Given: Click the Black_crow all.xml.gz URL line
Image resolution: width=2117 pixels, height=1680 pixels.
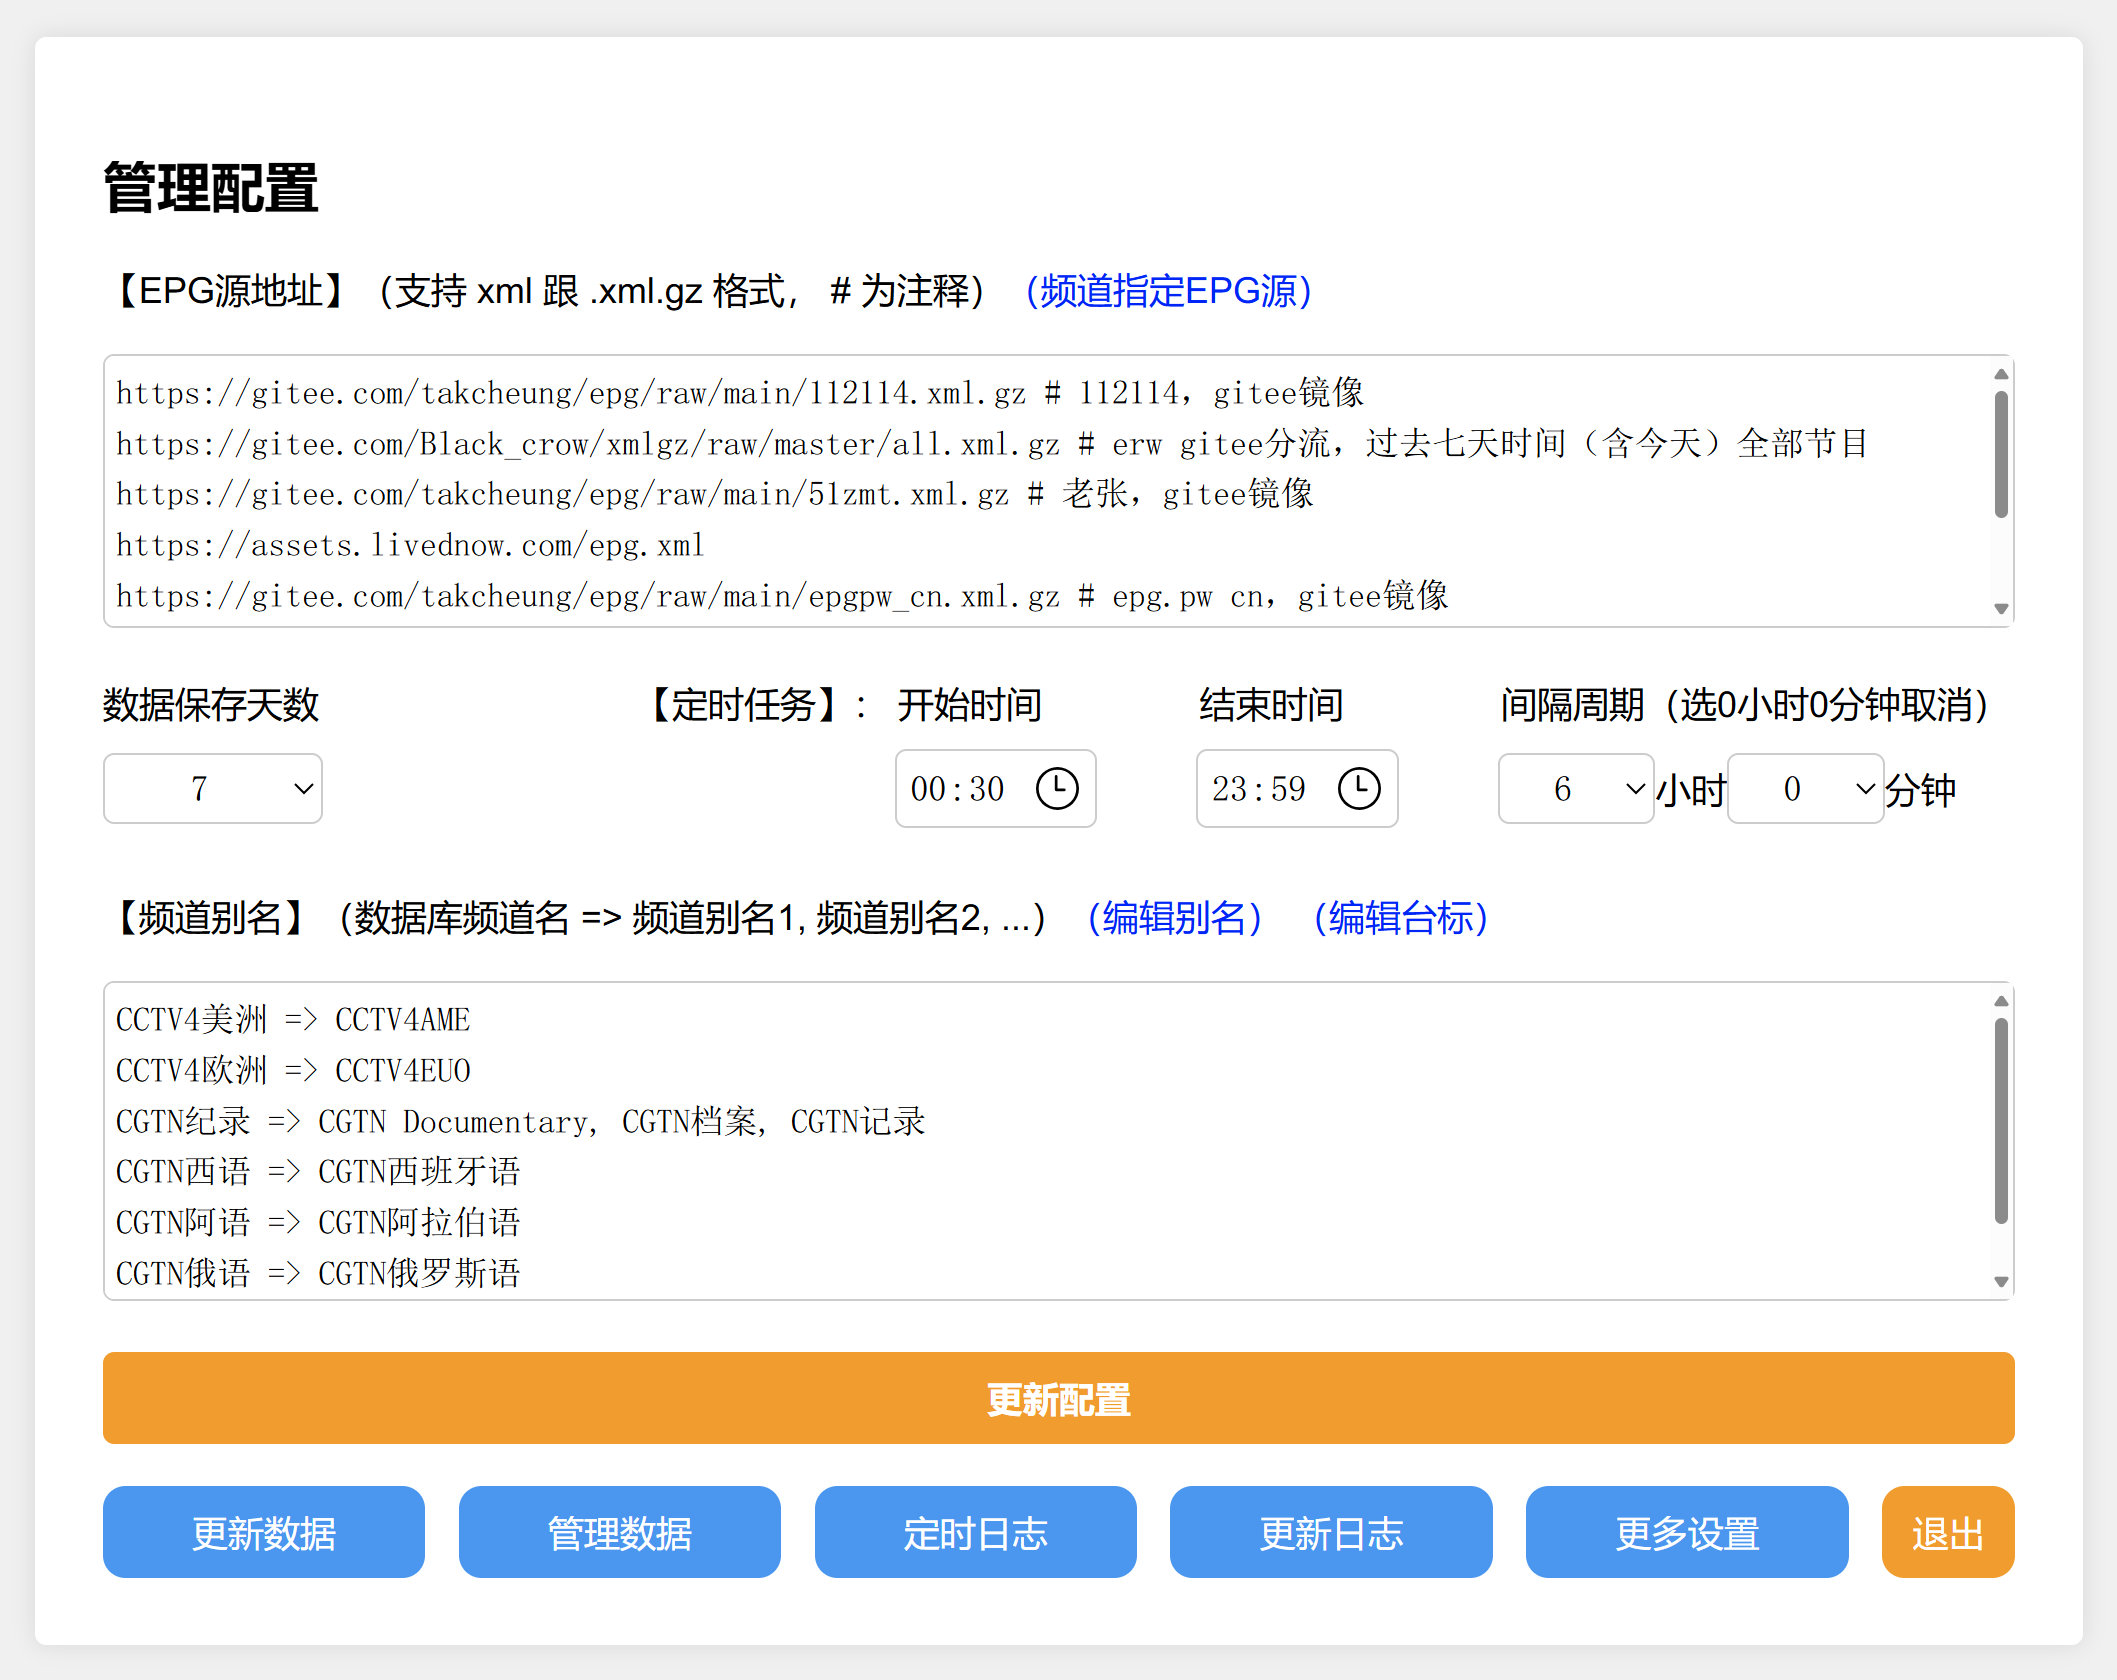Looking at the screenshot, I should click(x=992, y=444).
